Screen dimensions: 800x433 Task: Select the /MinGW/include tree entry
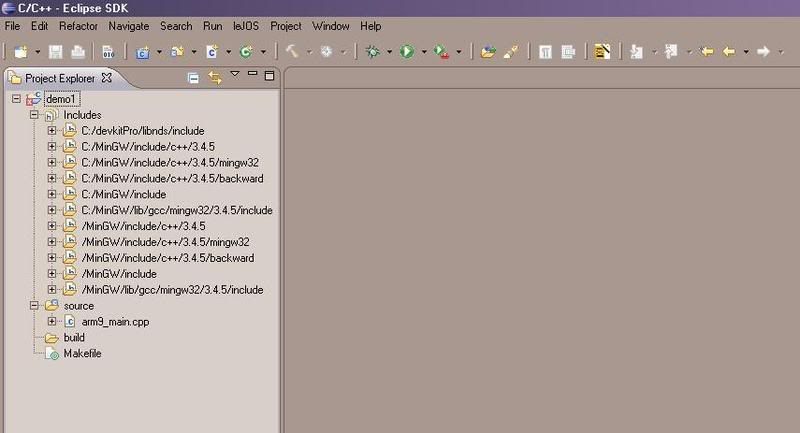click(x=119, y=274)
